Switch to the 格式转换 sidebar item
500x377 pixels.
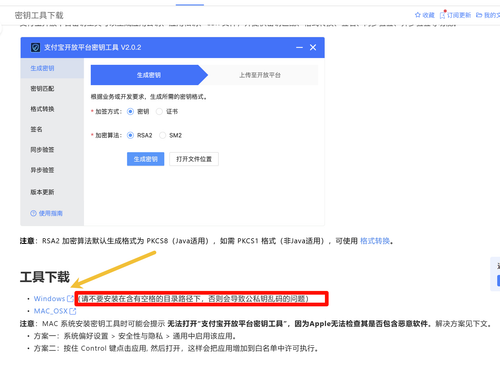click(52, 109)
